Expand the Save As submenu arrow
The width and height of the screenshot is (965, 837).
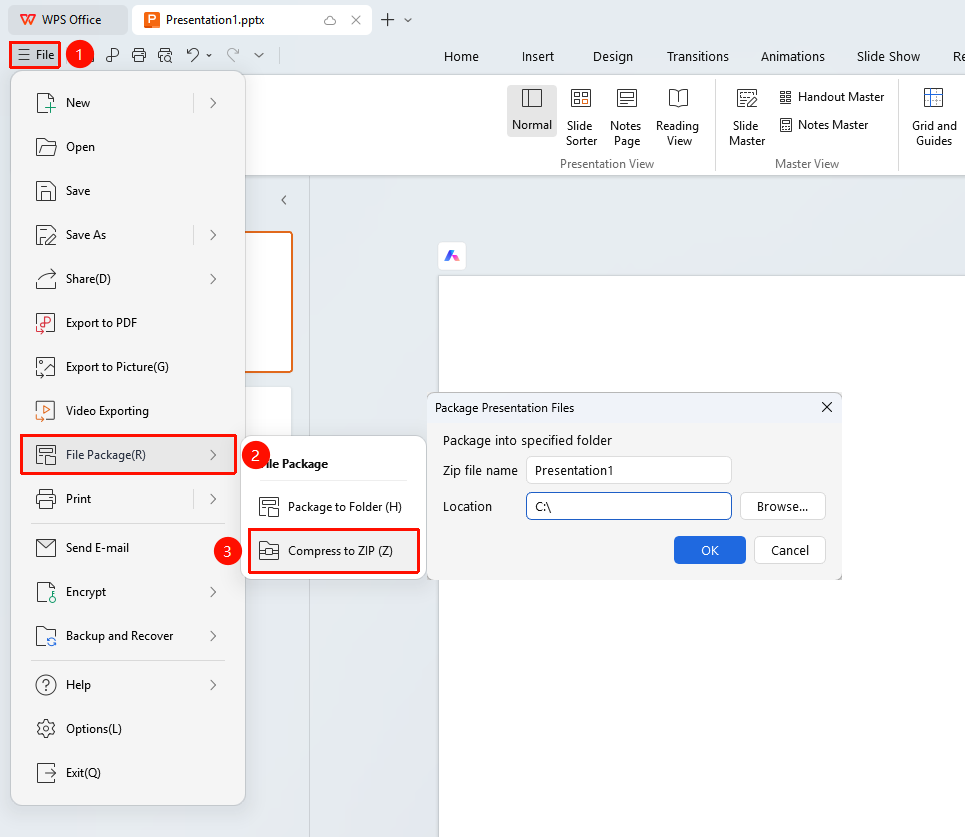coord(213,235)
